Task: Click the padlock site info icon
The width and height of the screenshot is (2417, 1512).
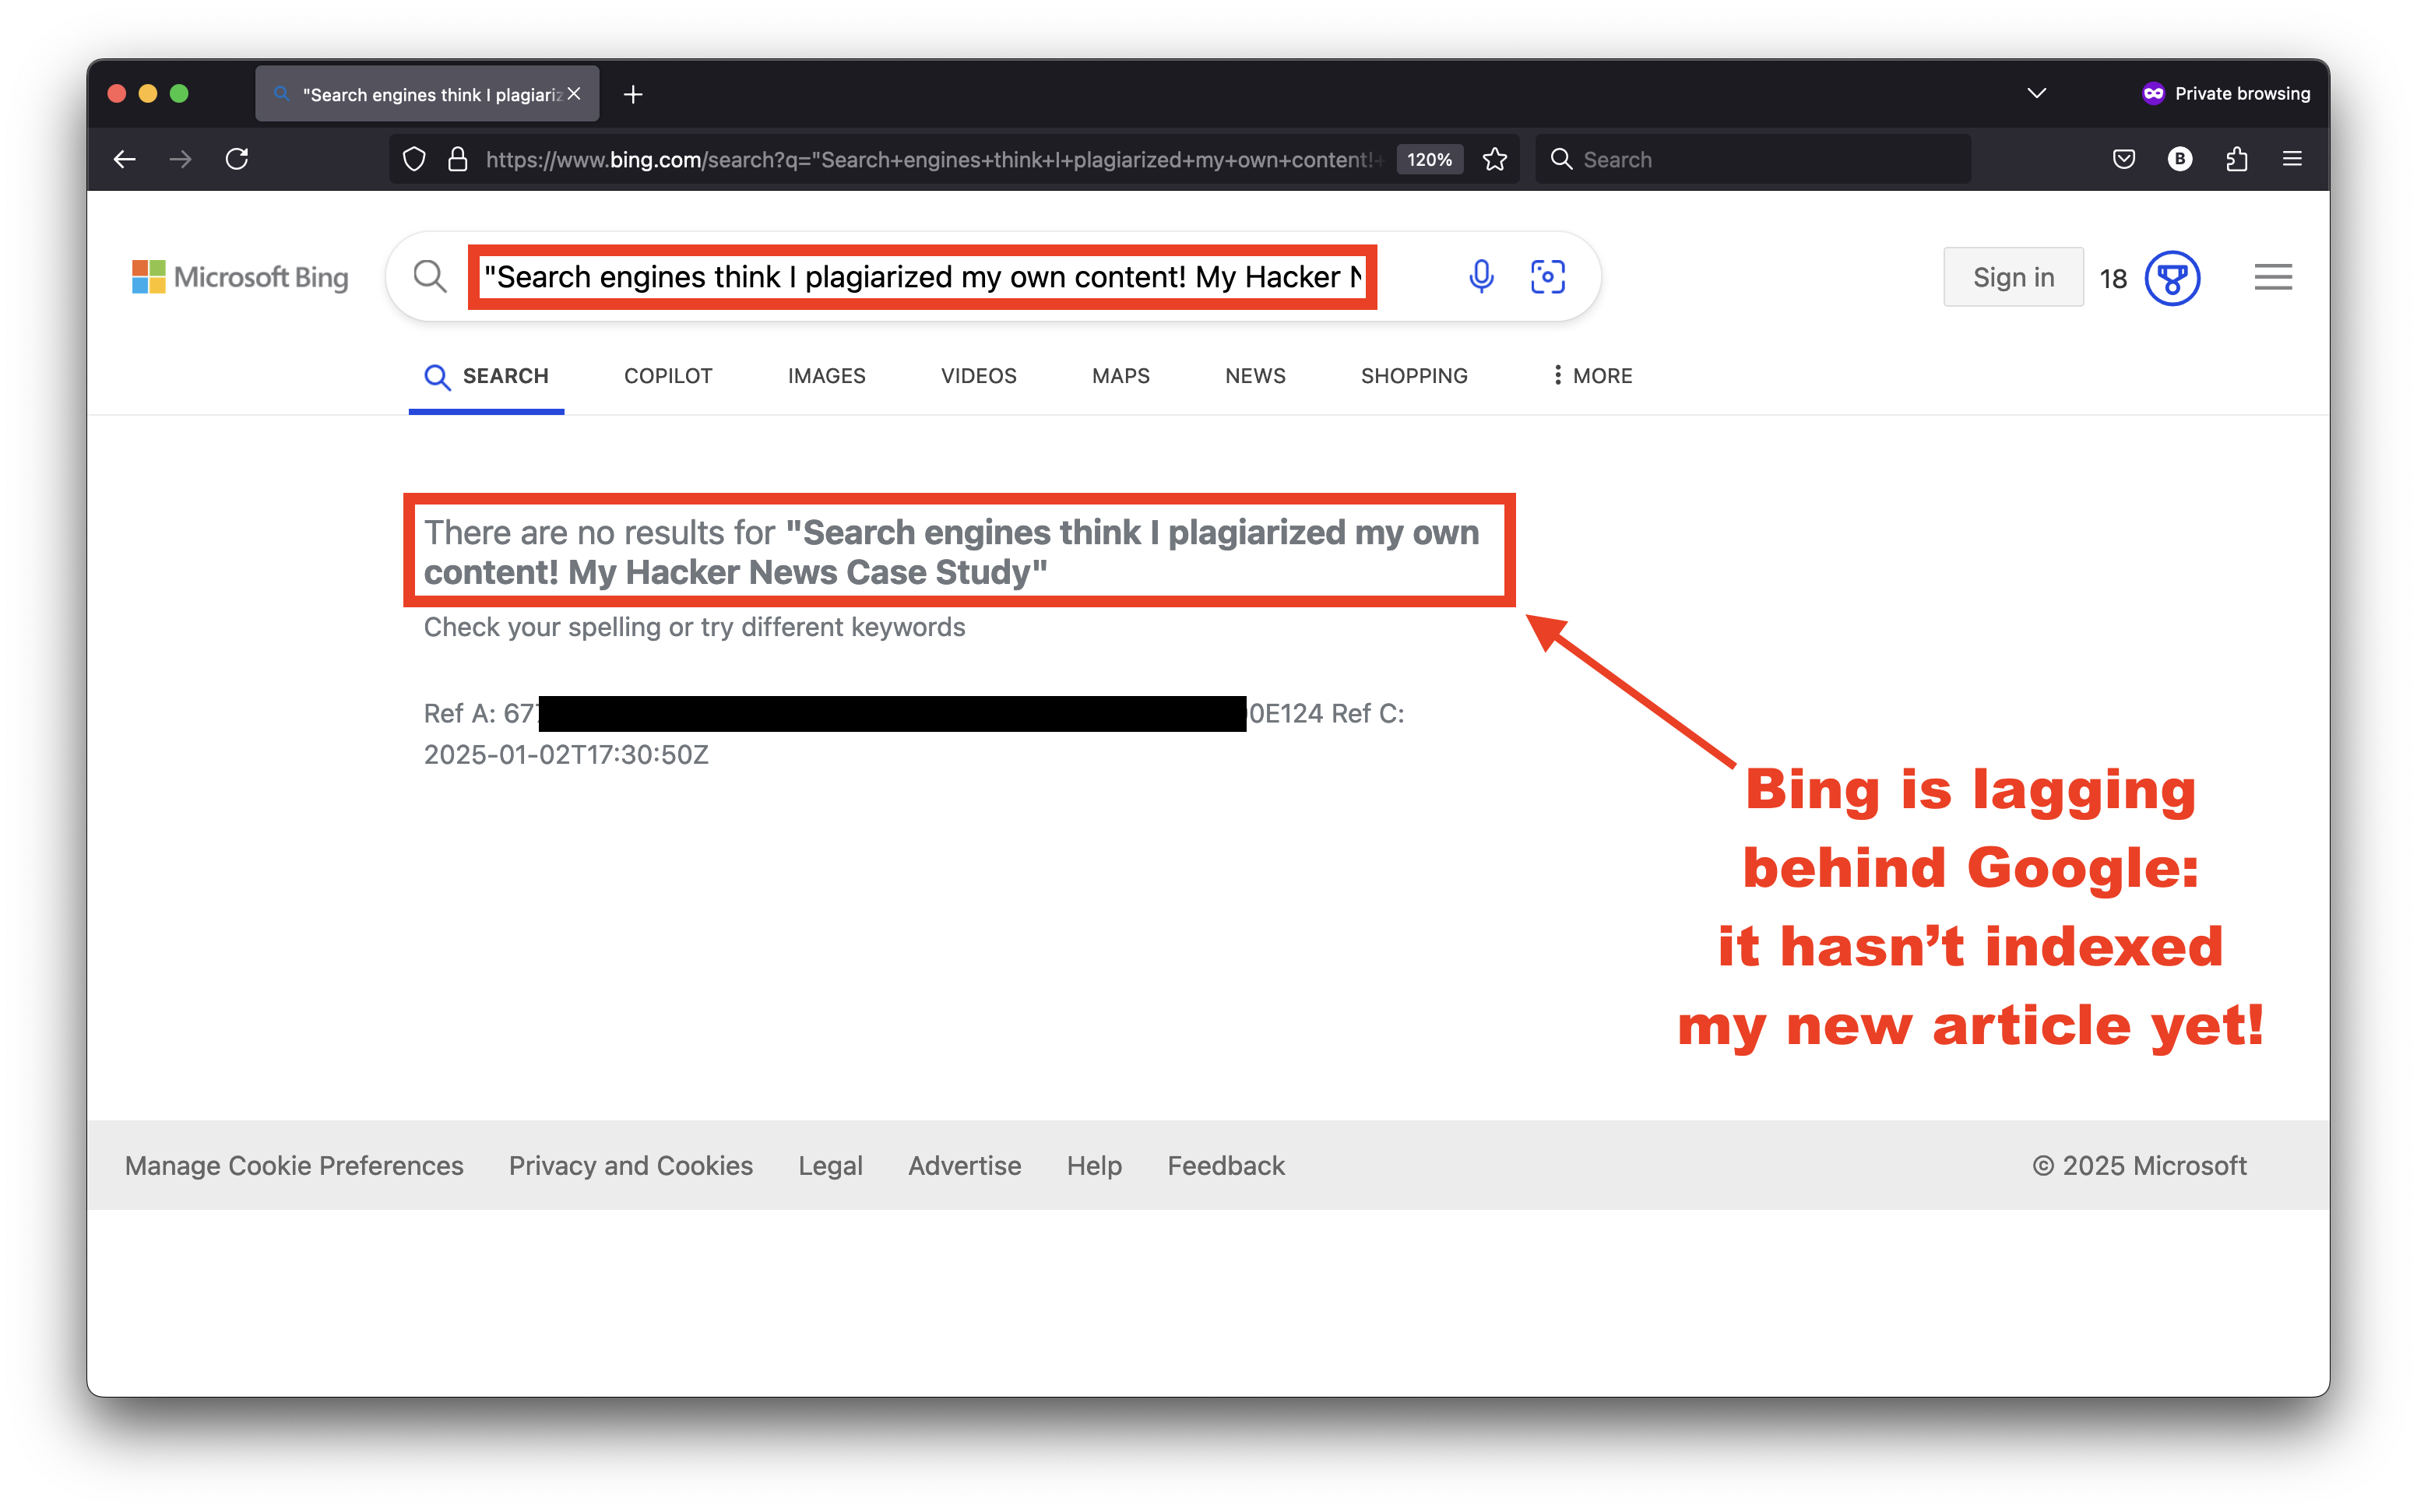Action: (x=458, y=159)
